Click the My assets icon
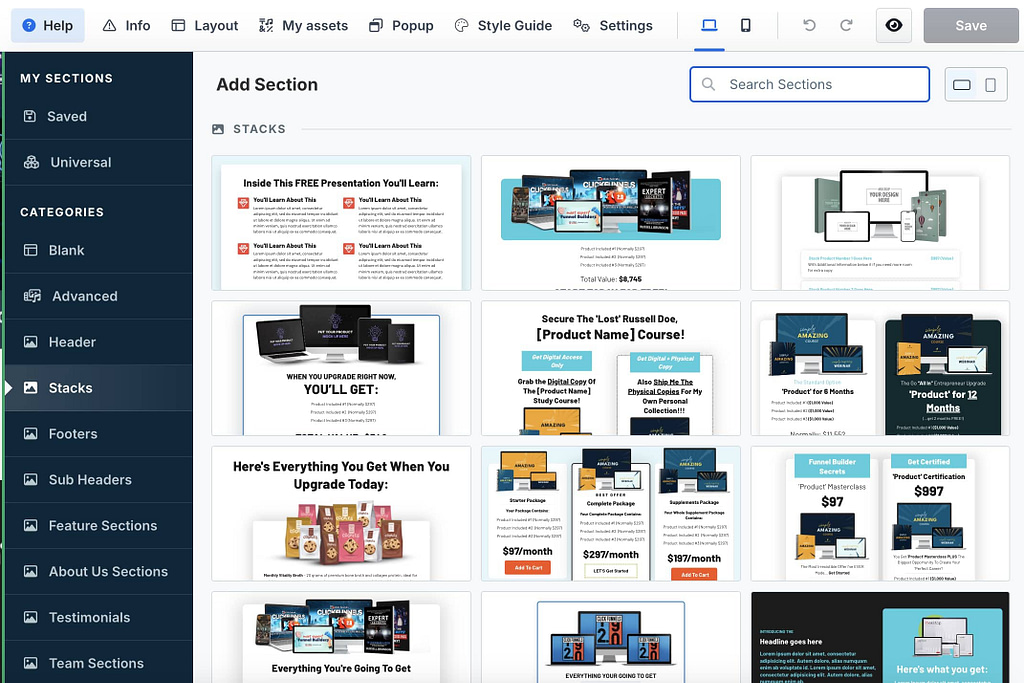The width and height of the screenshot is (1024, 683). (266, 25)
